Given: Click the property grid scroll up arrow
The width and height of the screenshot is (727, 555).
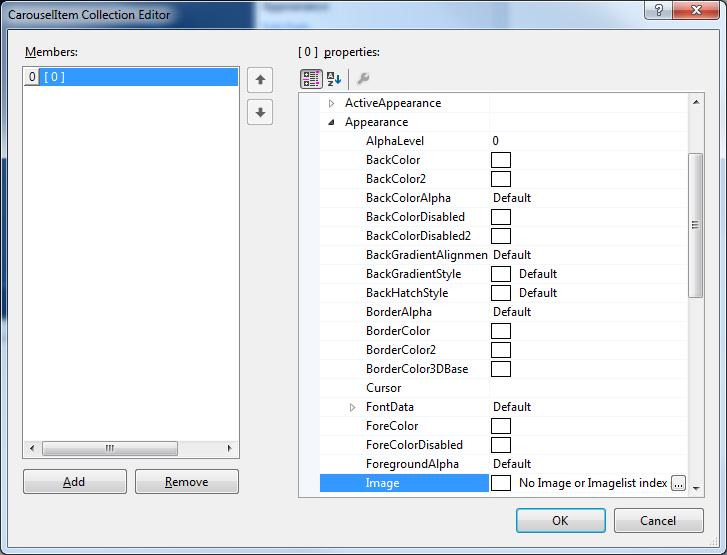Looking at the screenshot, I should click(x=696, y=102).
